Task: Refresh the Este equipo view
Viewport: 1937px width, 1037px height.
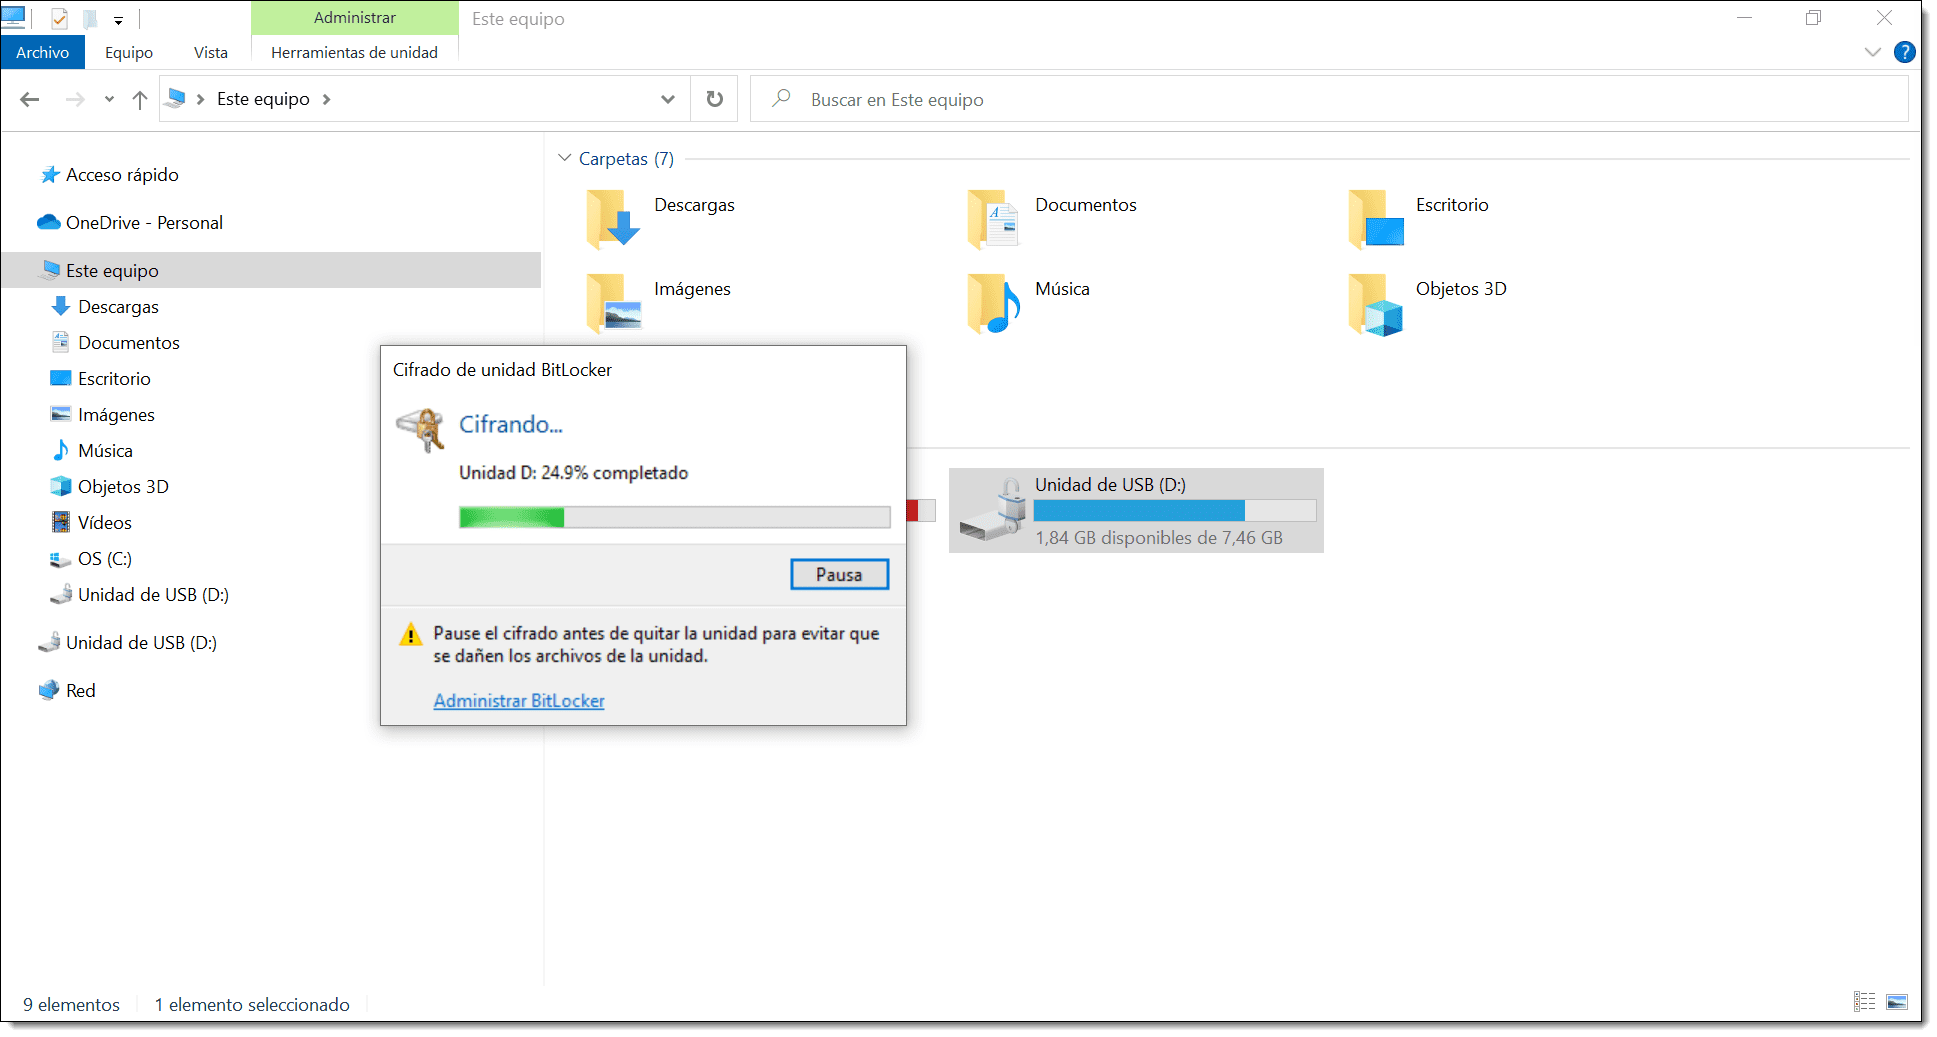Action: point(714,99)
